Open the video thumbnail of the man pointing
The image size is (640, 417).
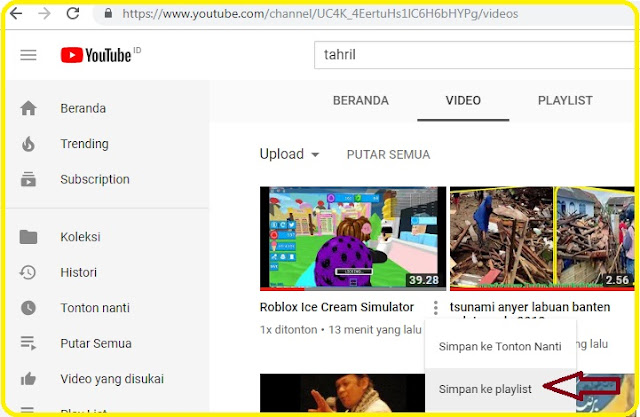tap(342, 393)
